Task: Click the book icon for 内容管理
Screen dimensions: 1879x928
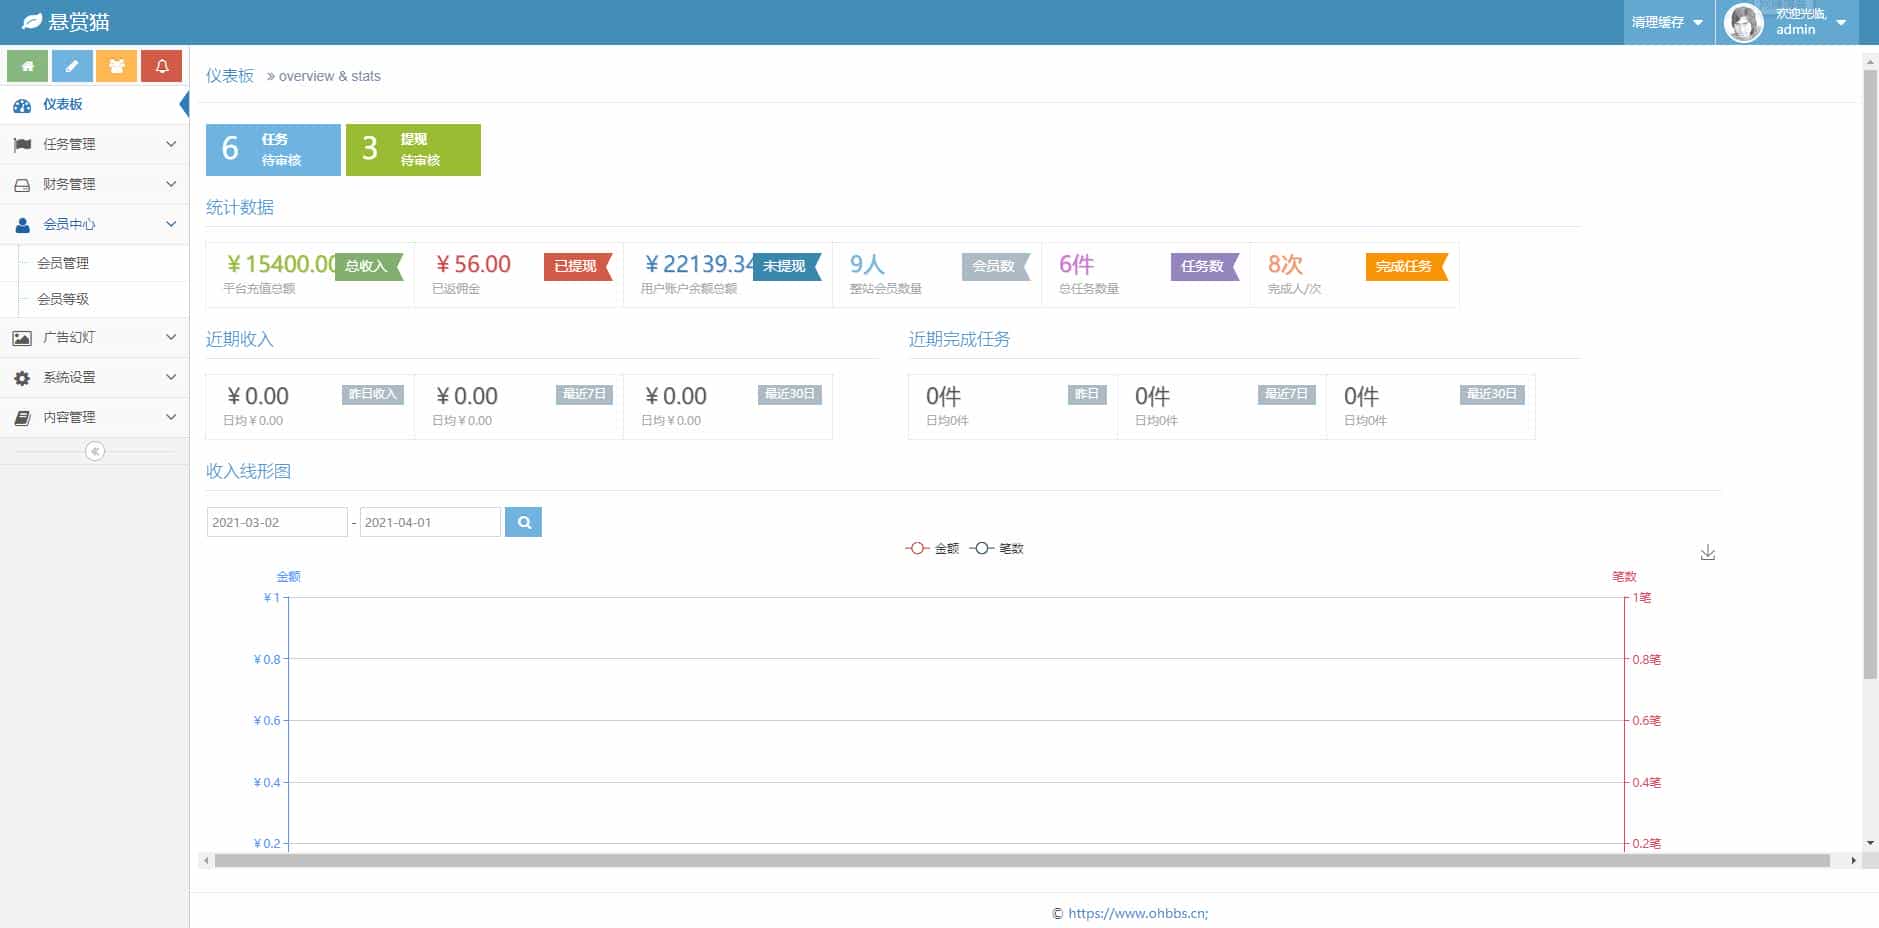Action: click(22, 418)
